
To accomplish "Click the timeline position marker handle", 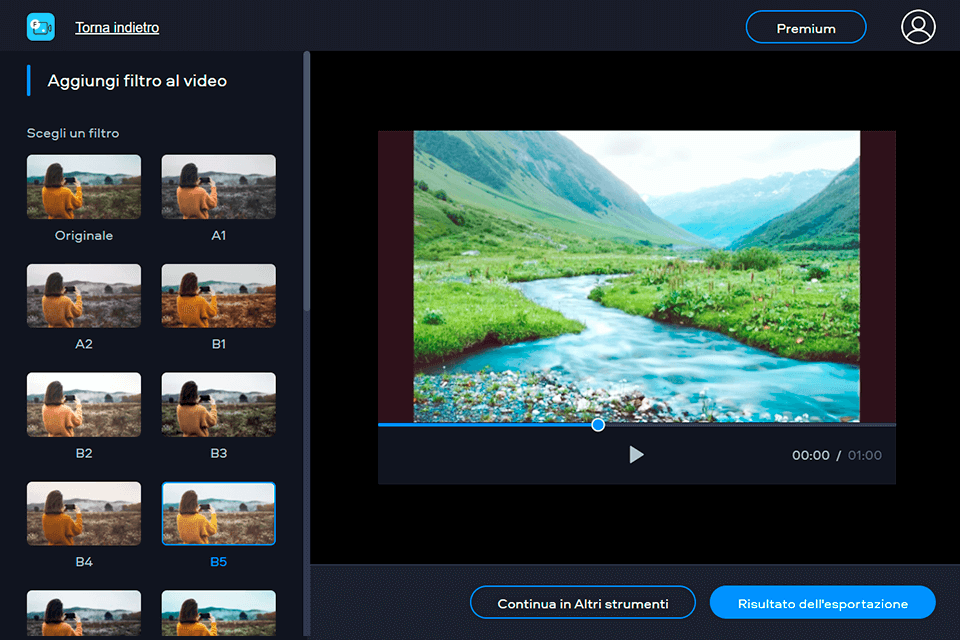I will 598,424.
